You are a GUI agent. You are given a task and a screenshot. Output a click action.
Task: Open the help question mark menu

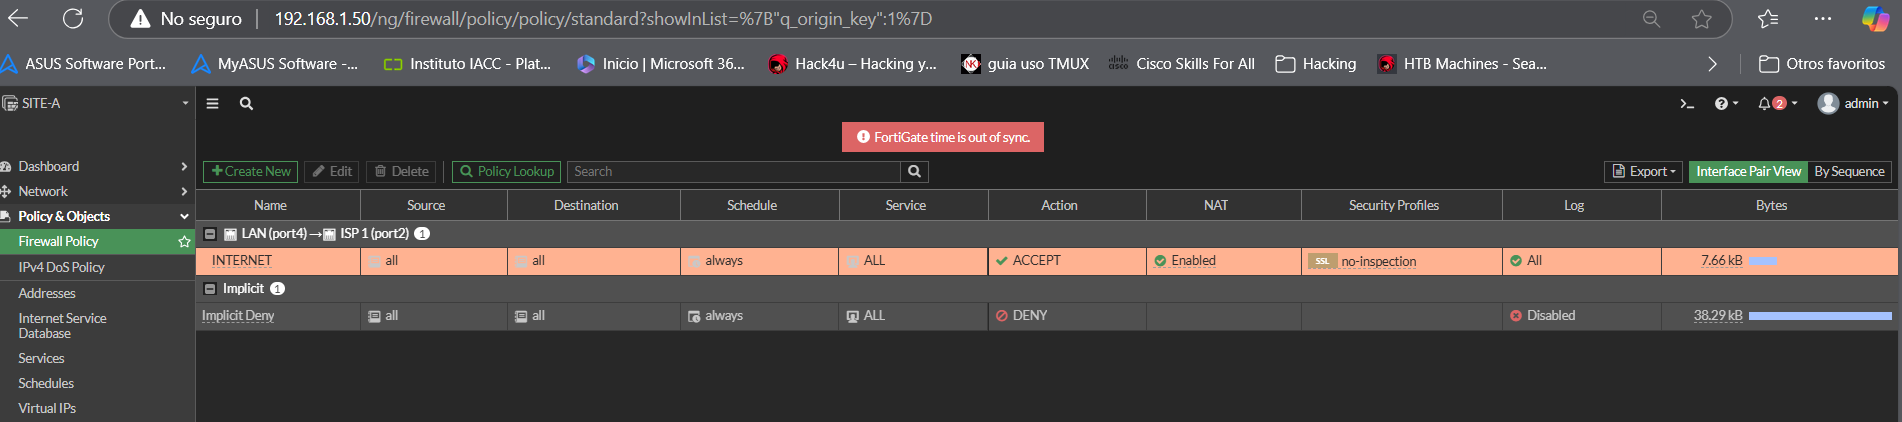tap(1721, 104)
